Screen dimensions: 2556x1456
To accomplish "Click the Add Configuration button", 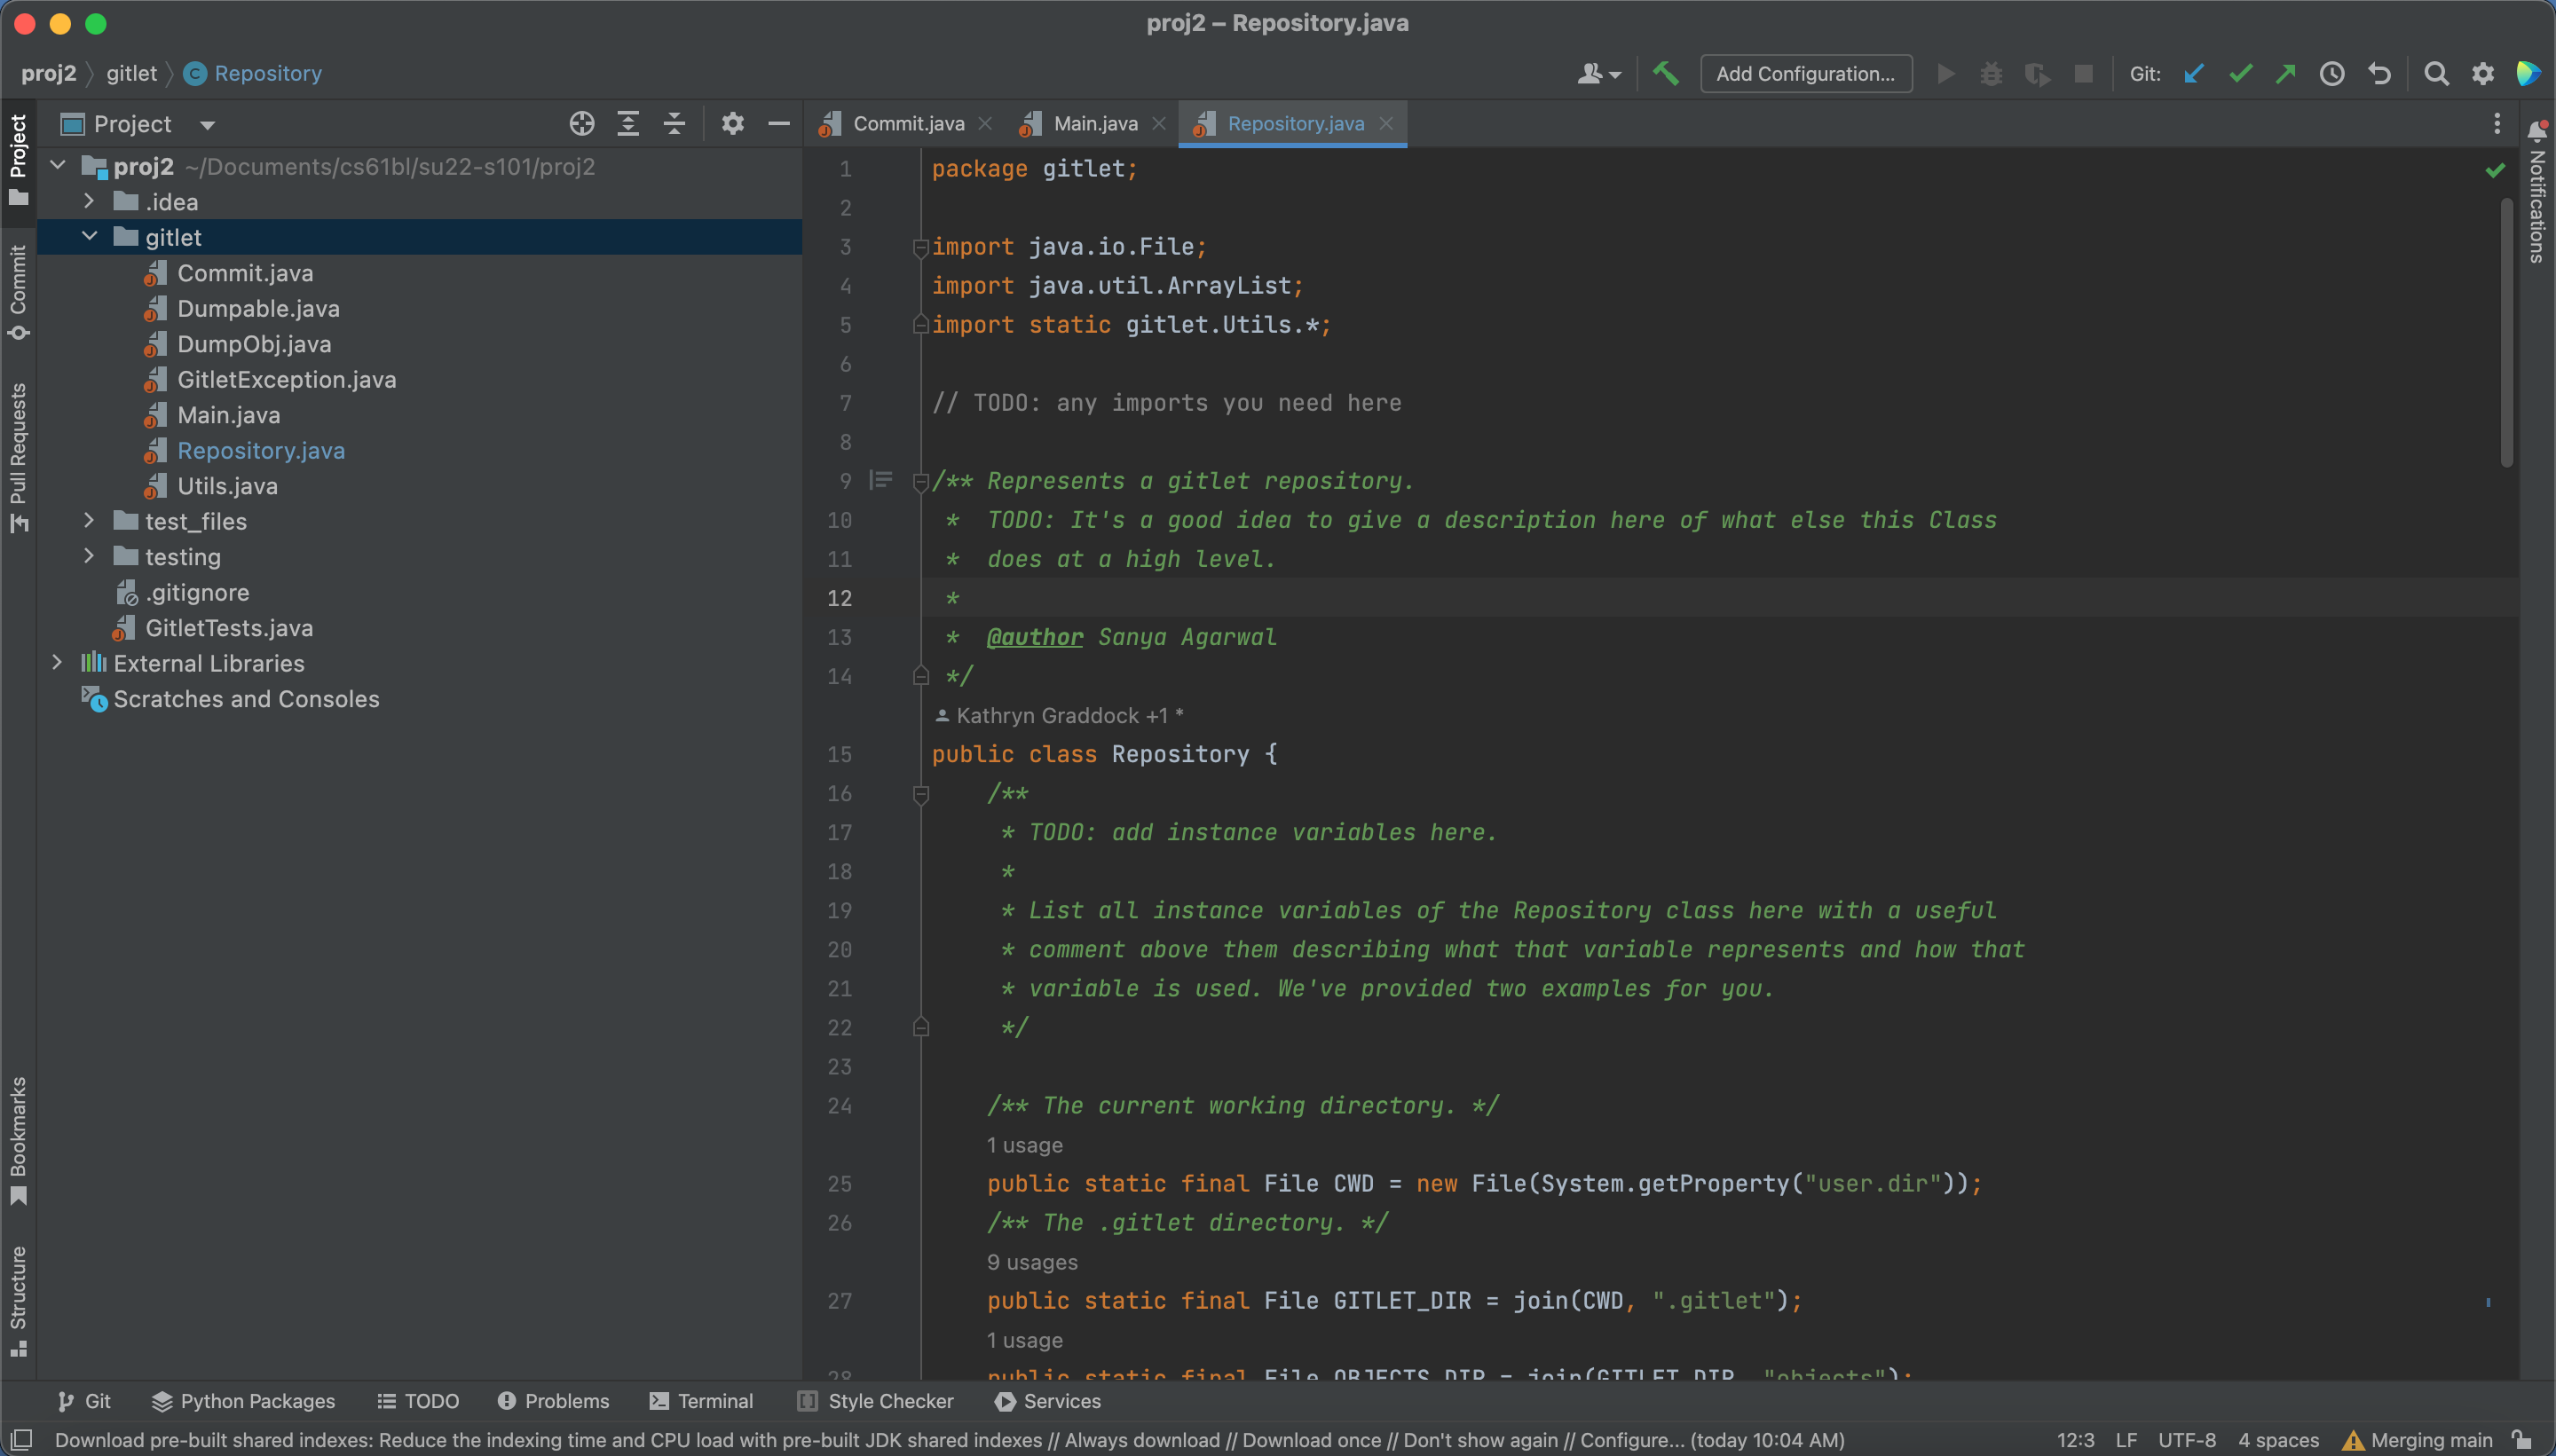I will [1805, 73].
